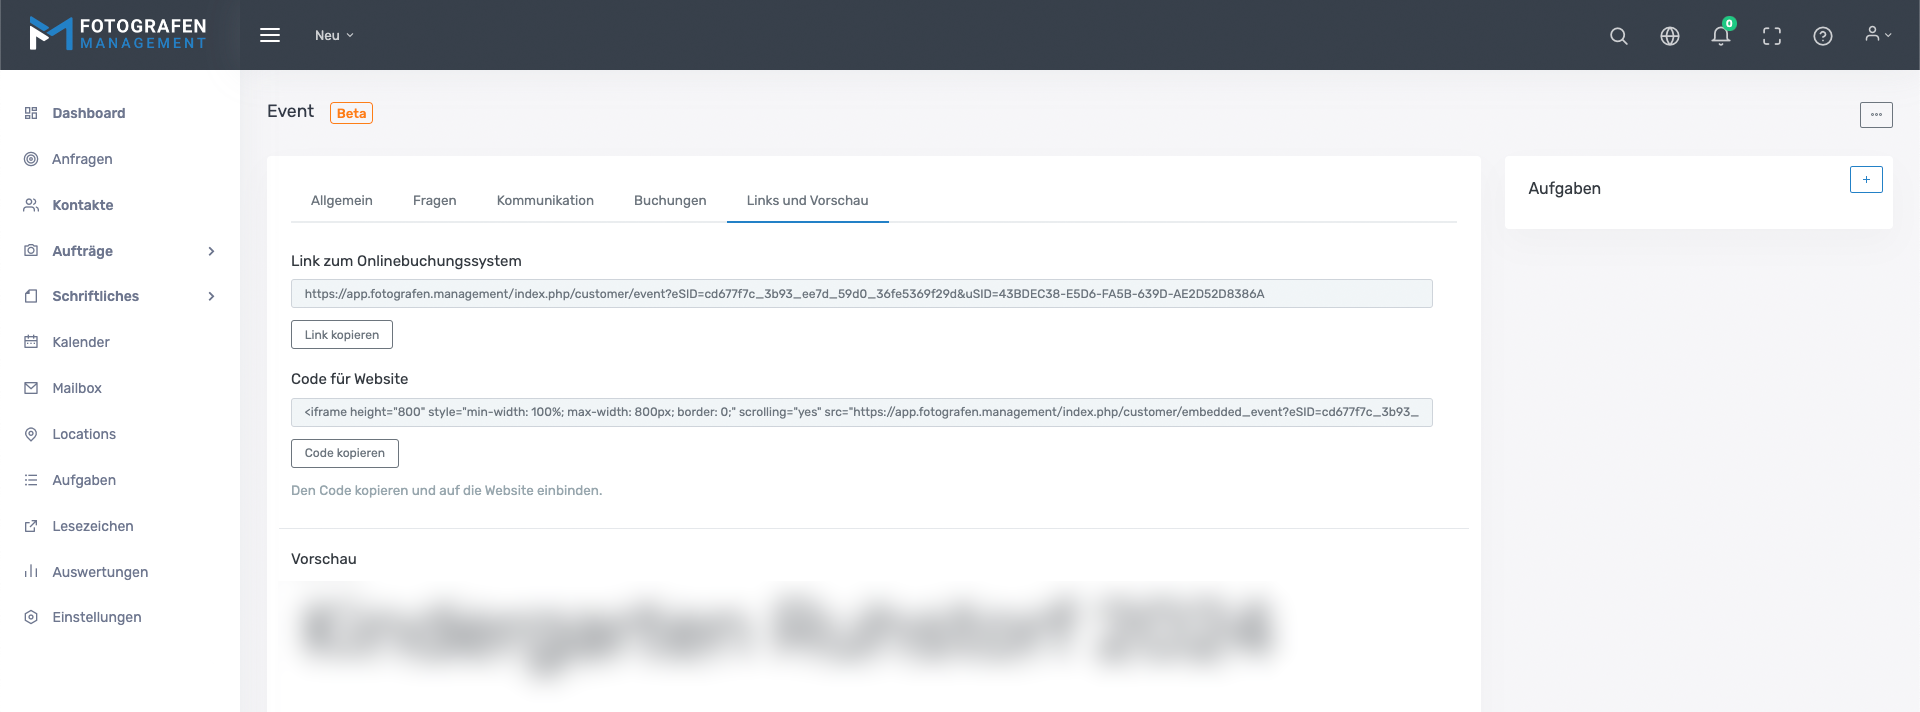
Task: Click the Fotografen Management logo
Action: [x=118, y=34]
